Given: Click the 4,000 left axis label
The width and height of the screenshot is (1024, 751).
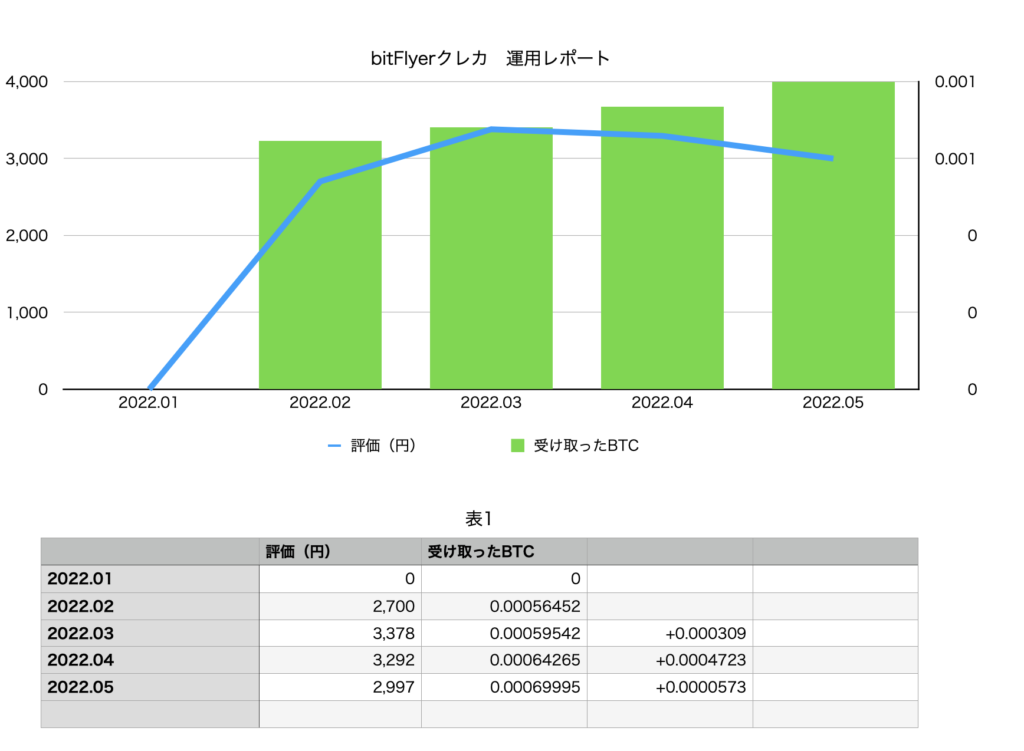Looking at the screenshot, I should tap(27, 82).
